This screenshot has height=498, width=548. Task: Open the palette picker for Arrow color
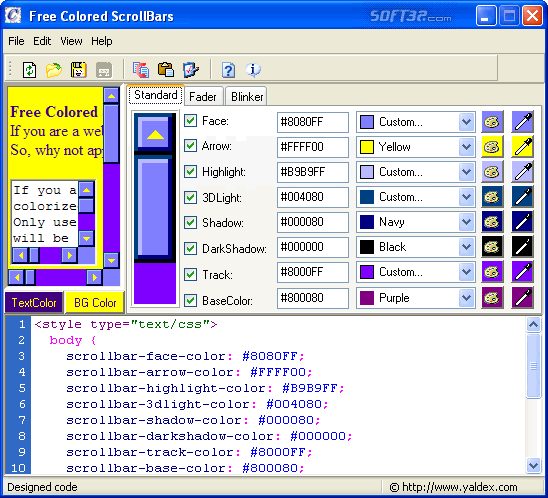492,147
